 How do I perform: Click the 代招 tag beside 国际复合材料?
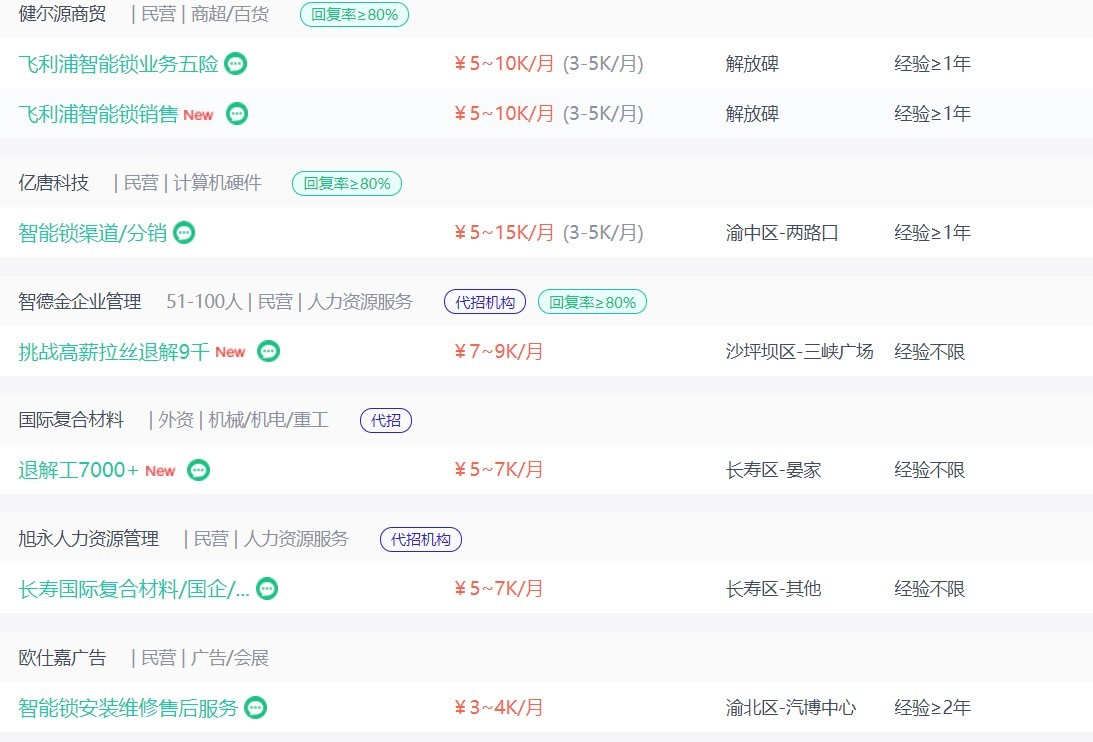[x=386, y=421]
